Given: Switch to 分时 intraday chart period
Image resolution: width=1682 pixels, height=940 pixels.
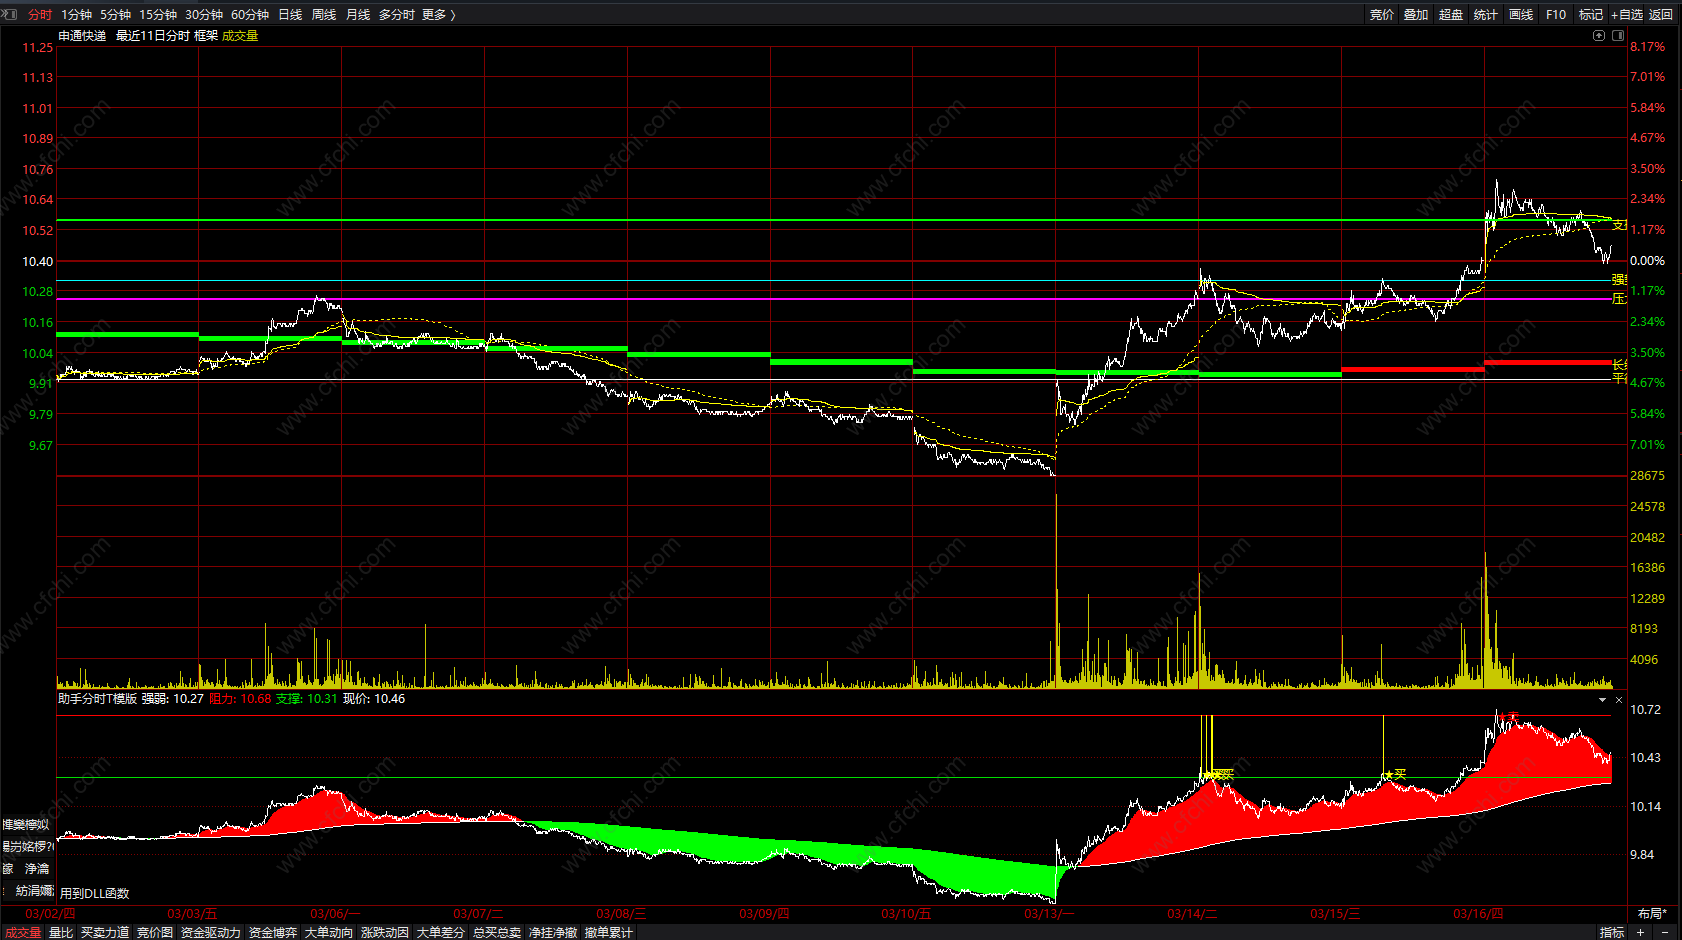Looking at the screenshot, I should point(40,15).
